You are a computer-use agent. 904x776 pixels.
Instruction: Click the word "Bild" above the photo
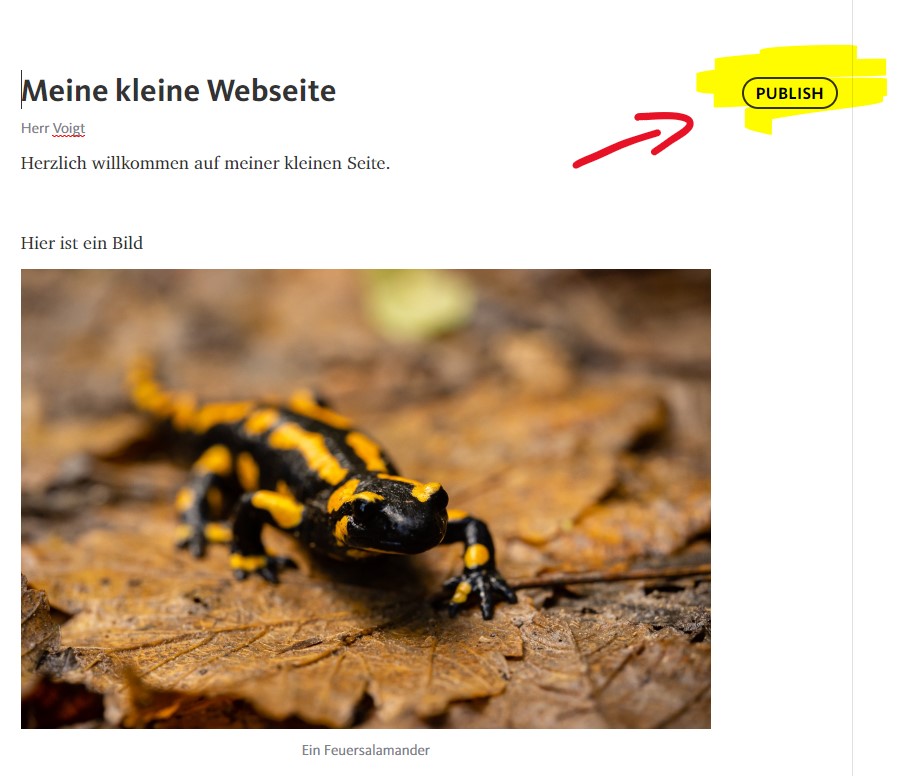click(127, 243)
